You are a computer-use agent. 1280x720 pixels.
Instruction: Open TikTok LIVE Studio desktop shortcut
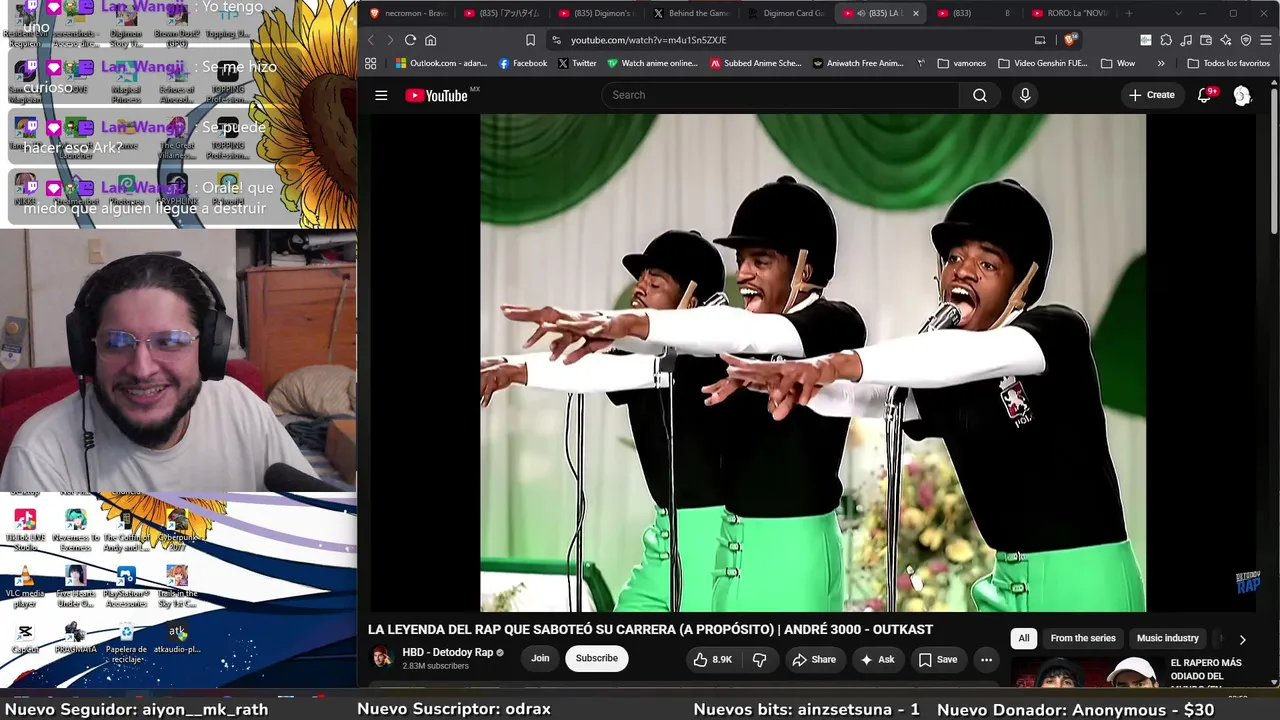click(x=25, y=529)
